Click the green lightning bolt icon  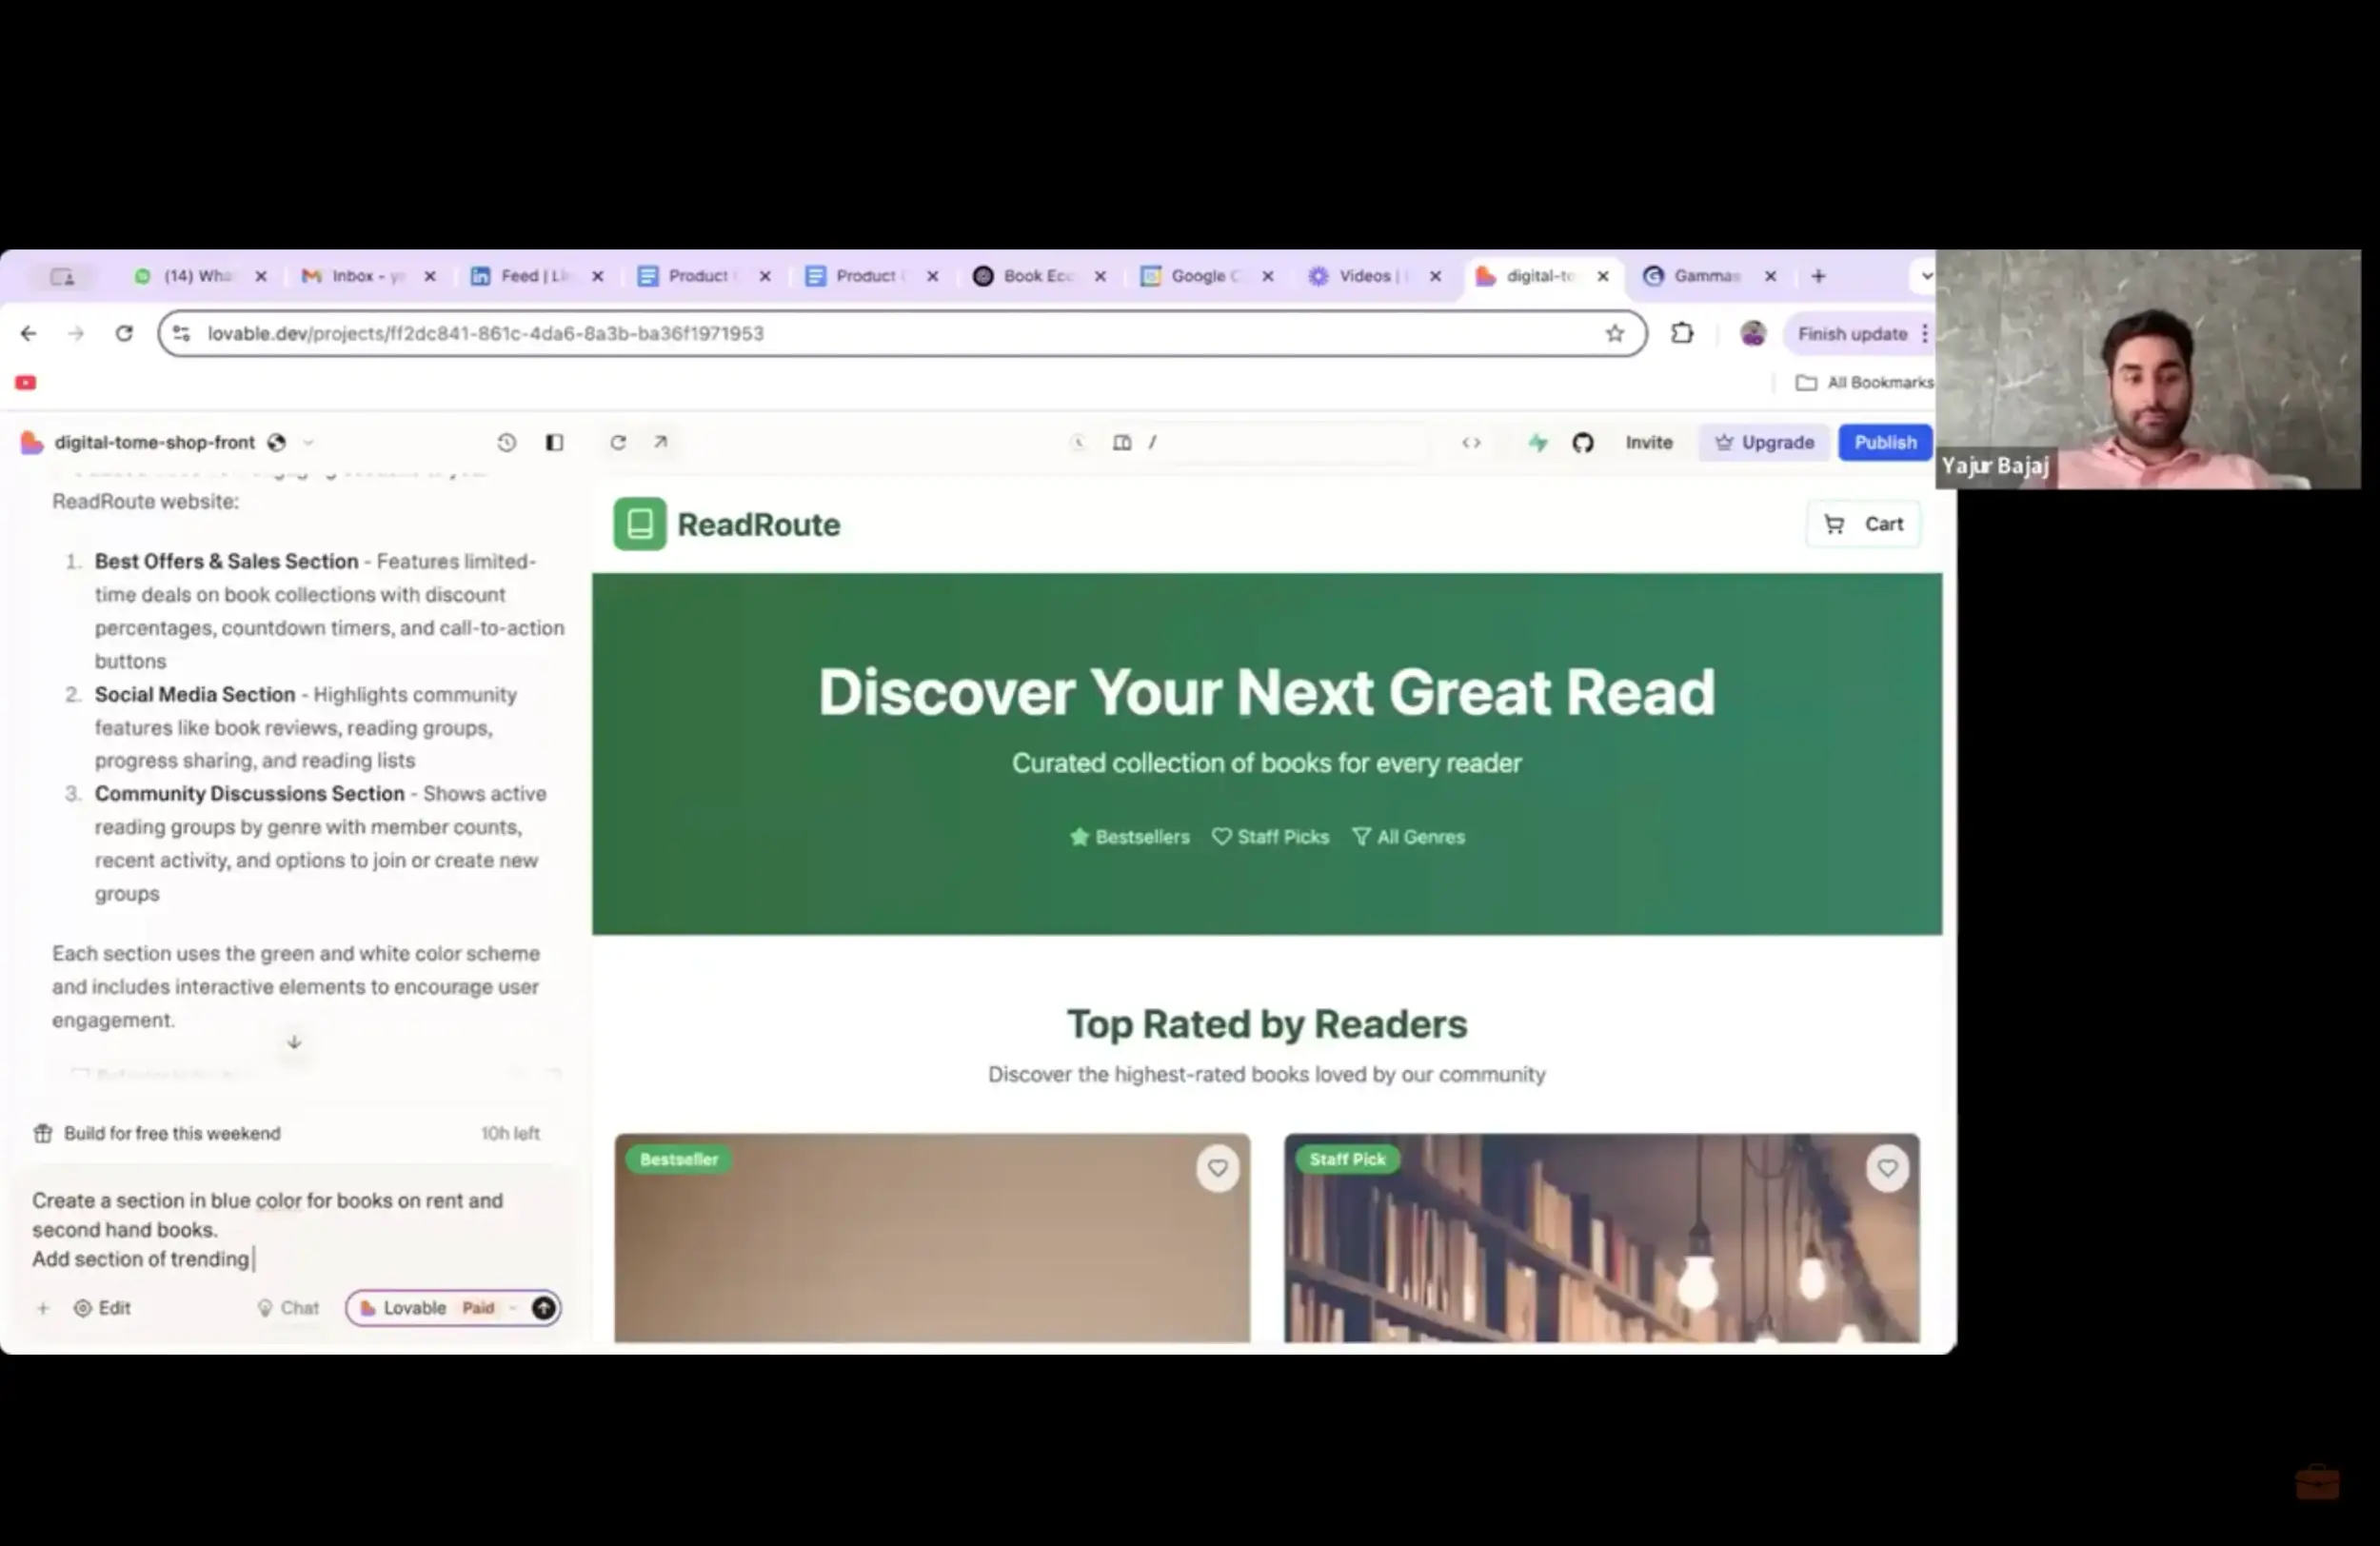coord(1538,442)
